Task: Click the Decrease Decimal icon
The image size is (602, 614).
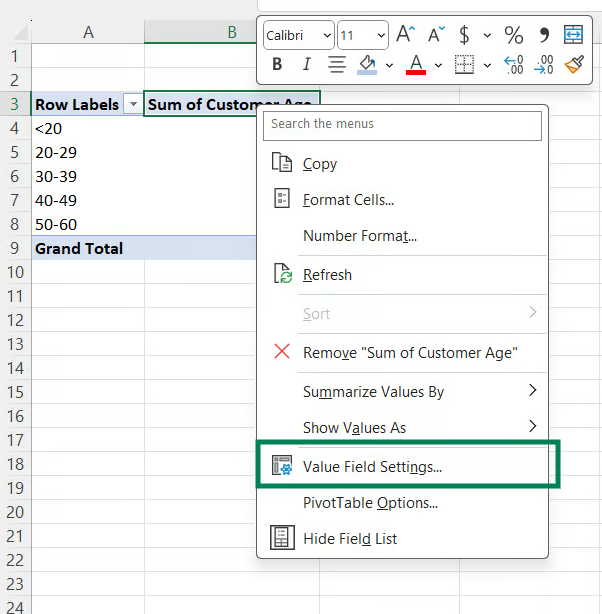Action: tap(543, 65)
